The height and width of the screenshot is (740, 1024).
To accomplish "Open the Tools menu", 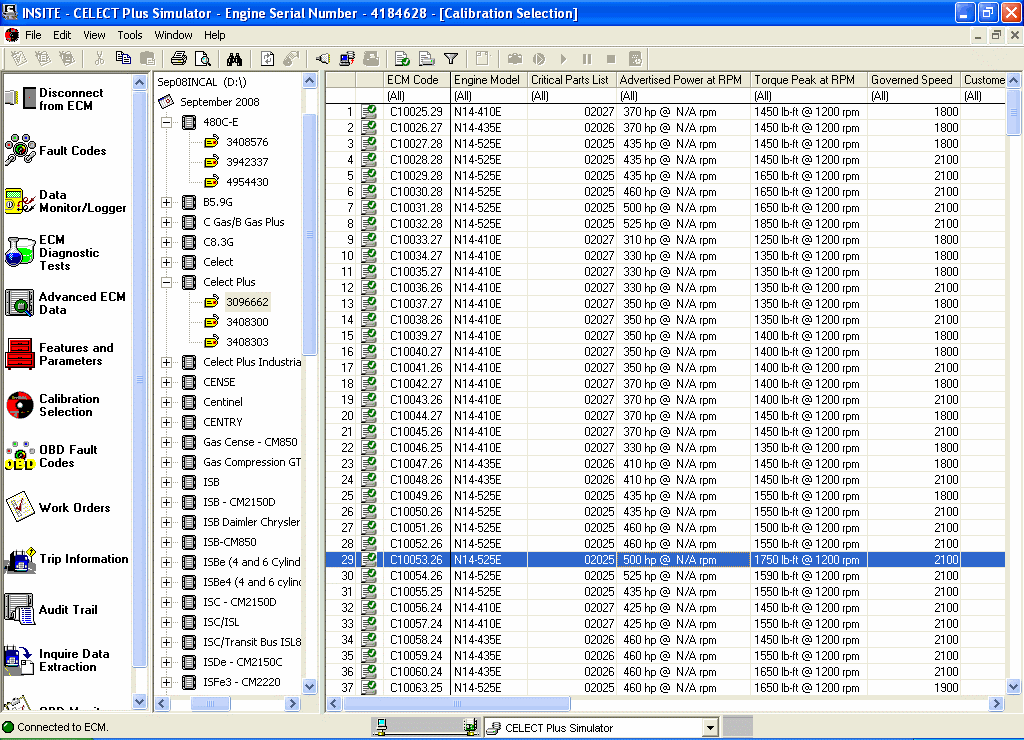I will [x=129, y=35].
